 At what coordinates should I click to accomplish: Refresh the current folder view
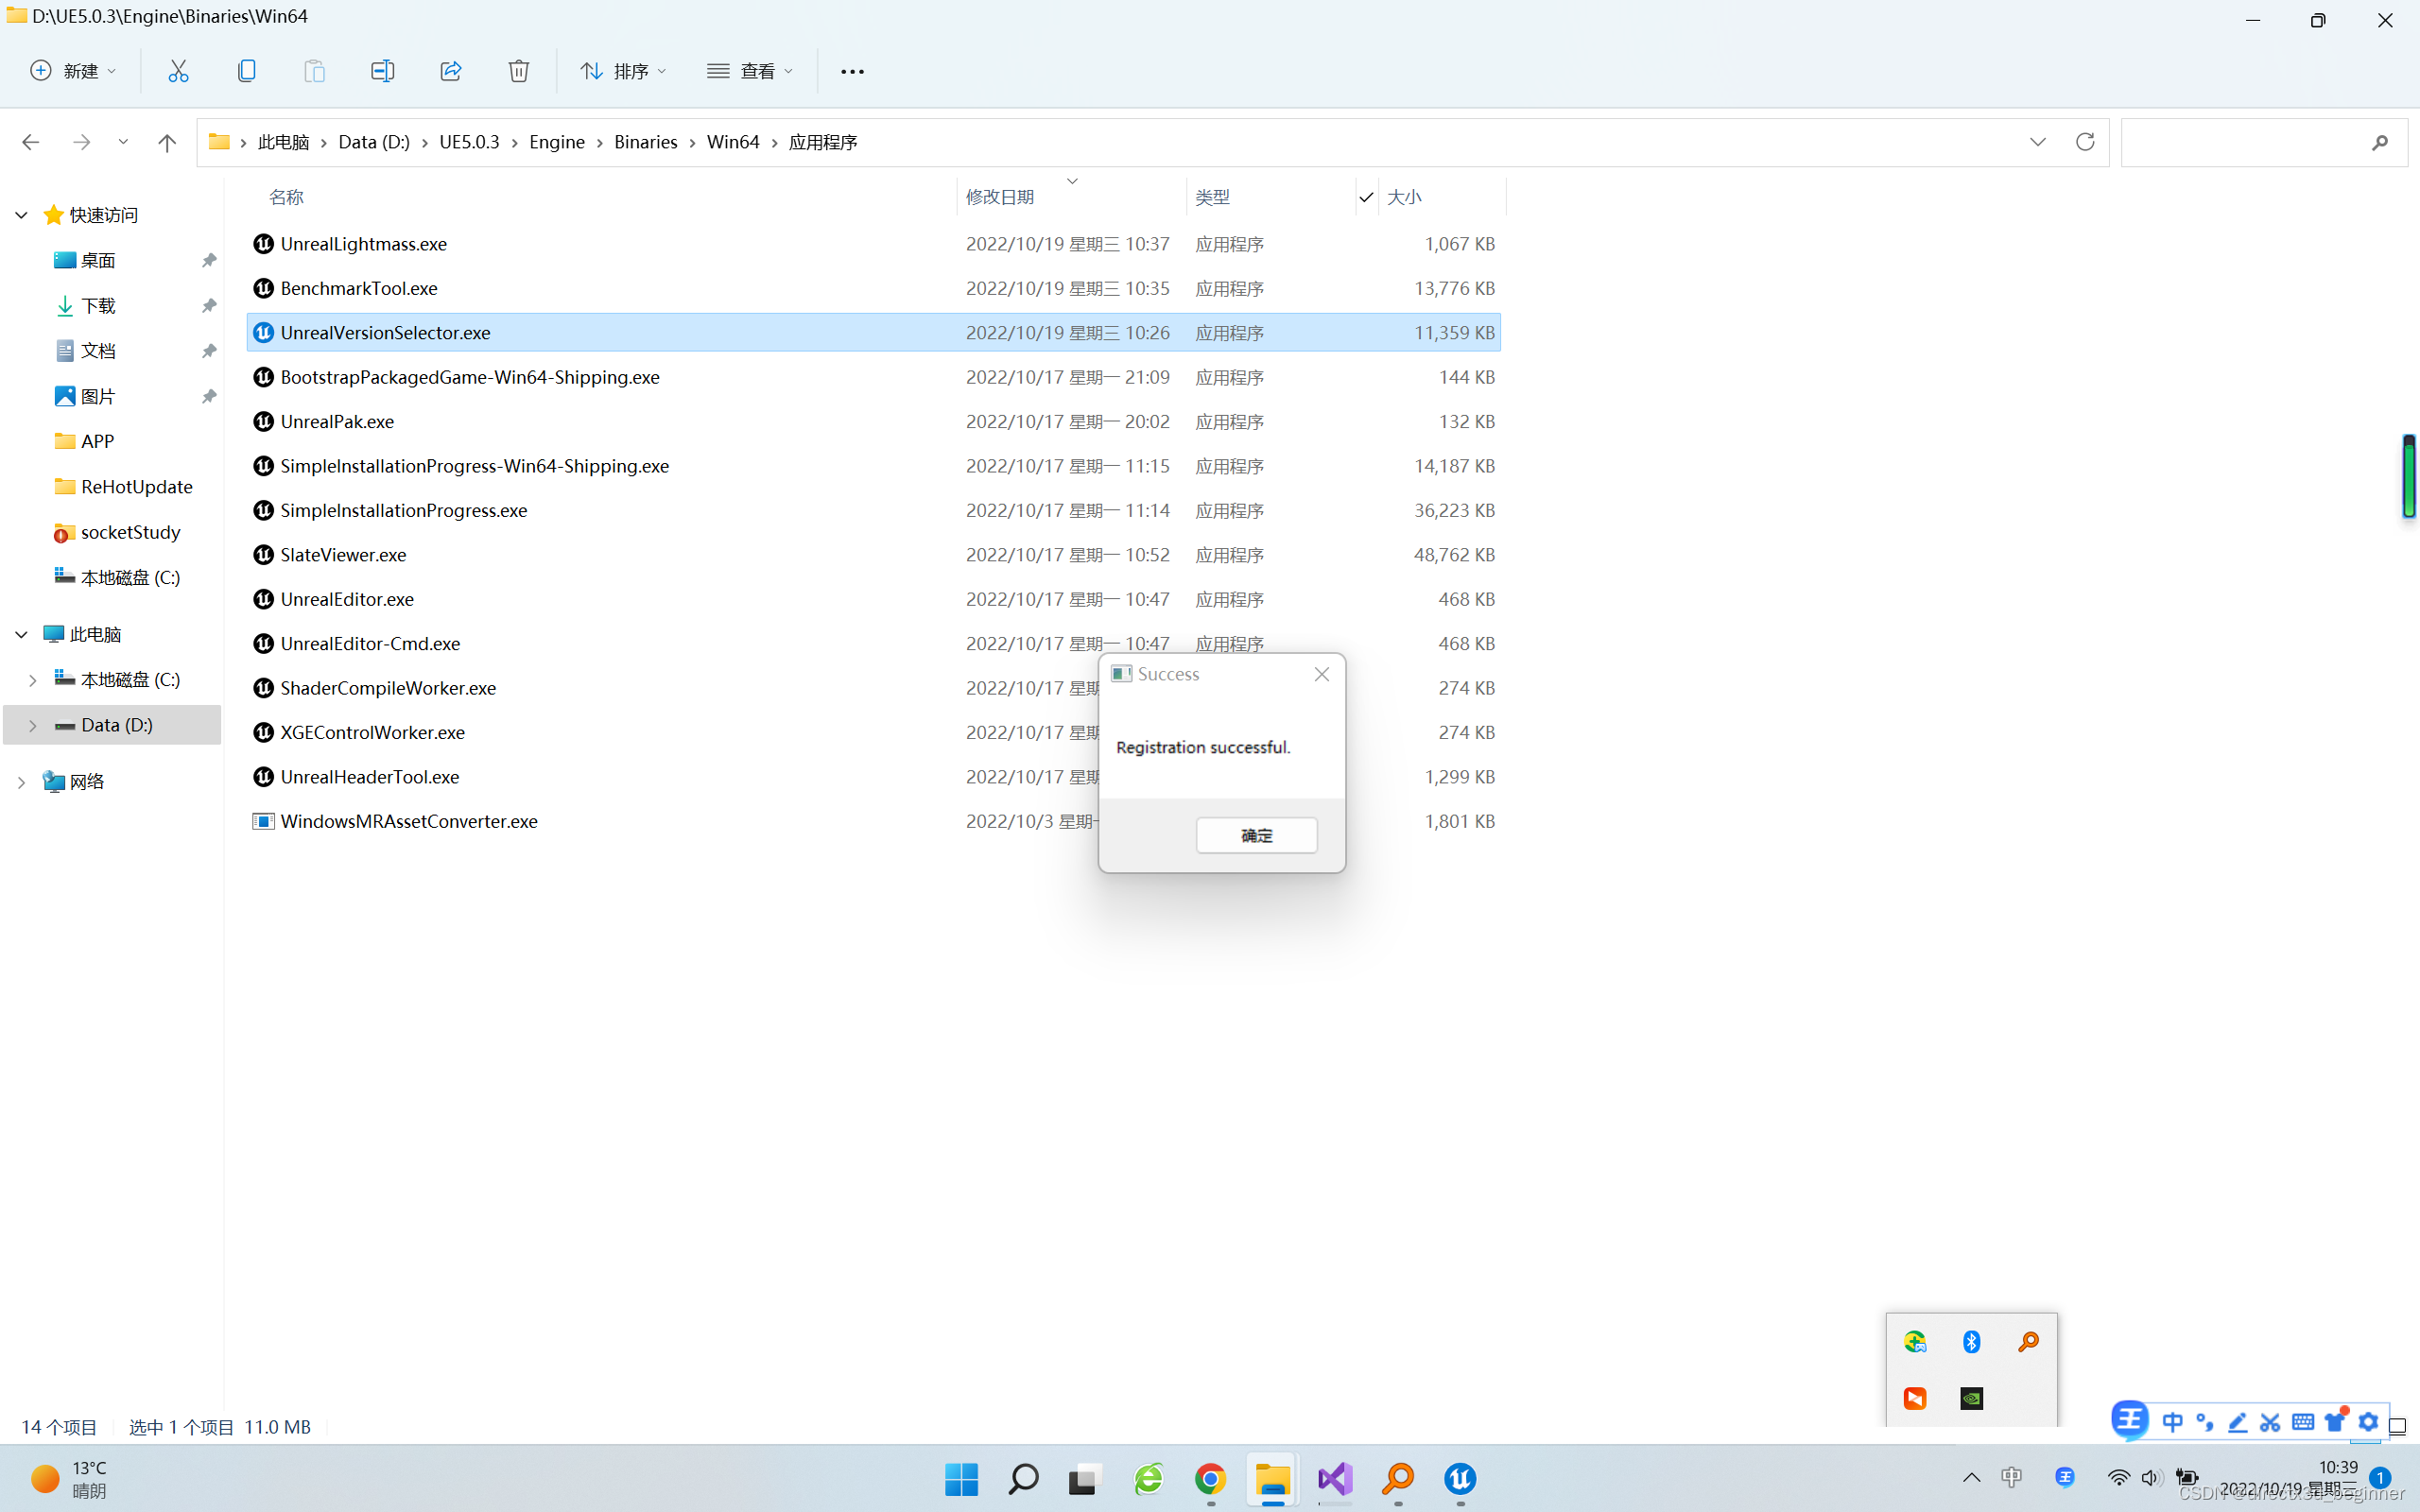tap(2084, 142)
